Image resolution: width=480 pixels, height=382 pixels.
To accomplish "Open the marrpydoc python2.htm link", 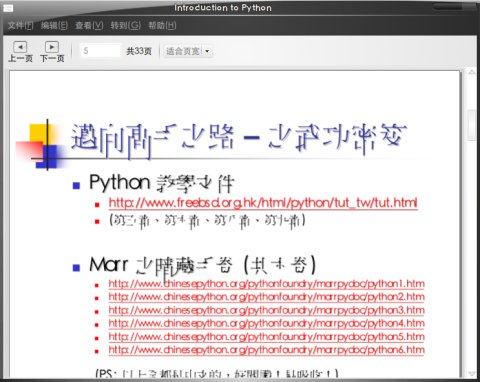I will 266,297.
